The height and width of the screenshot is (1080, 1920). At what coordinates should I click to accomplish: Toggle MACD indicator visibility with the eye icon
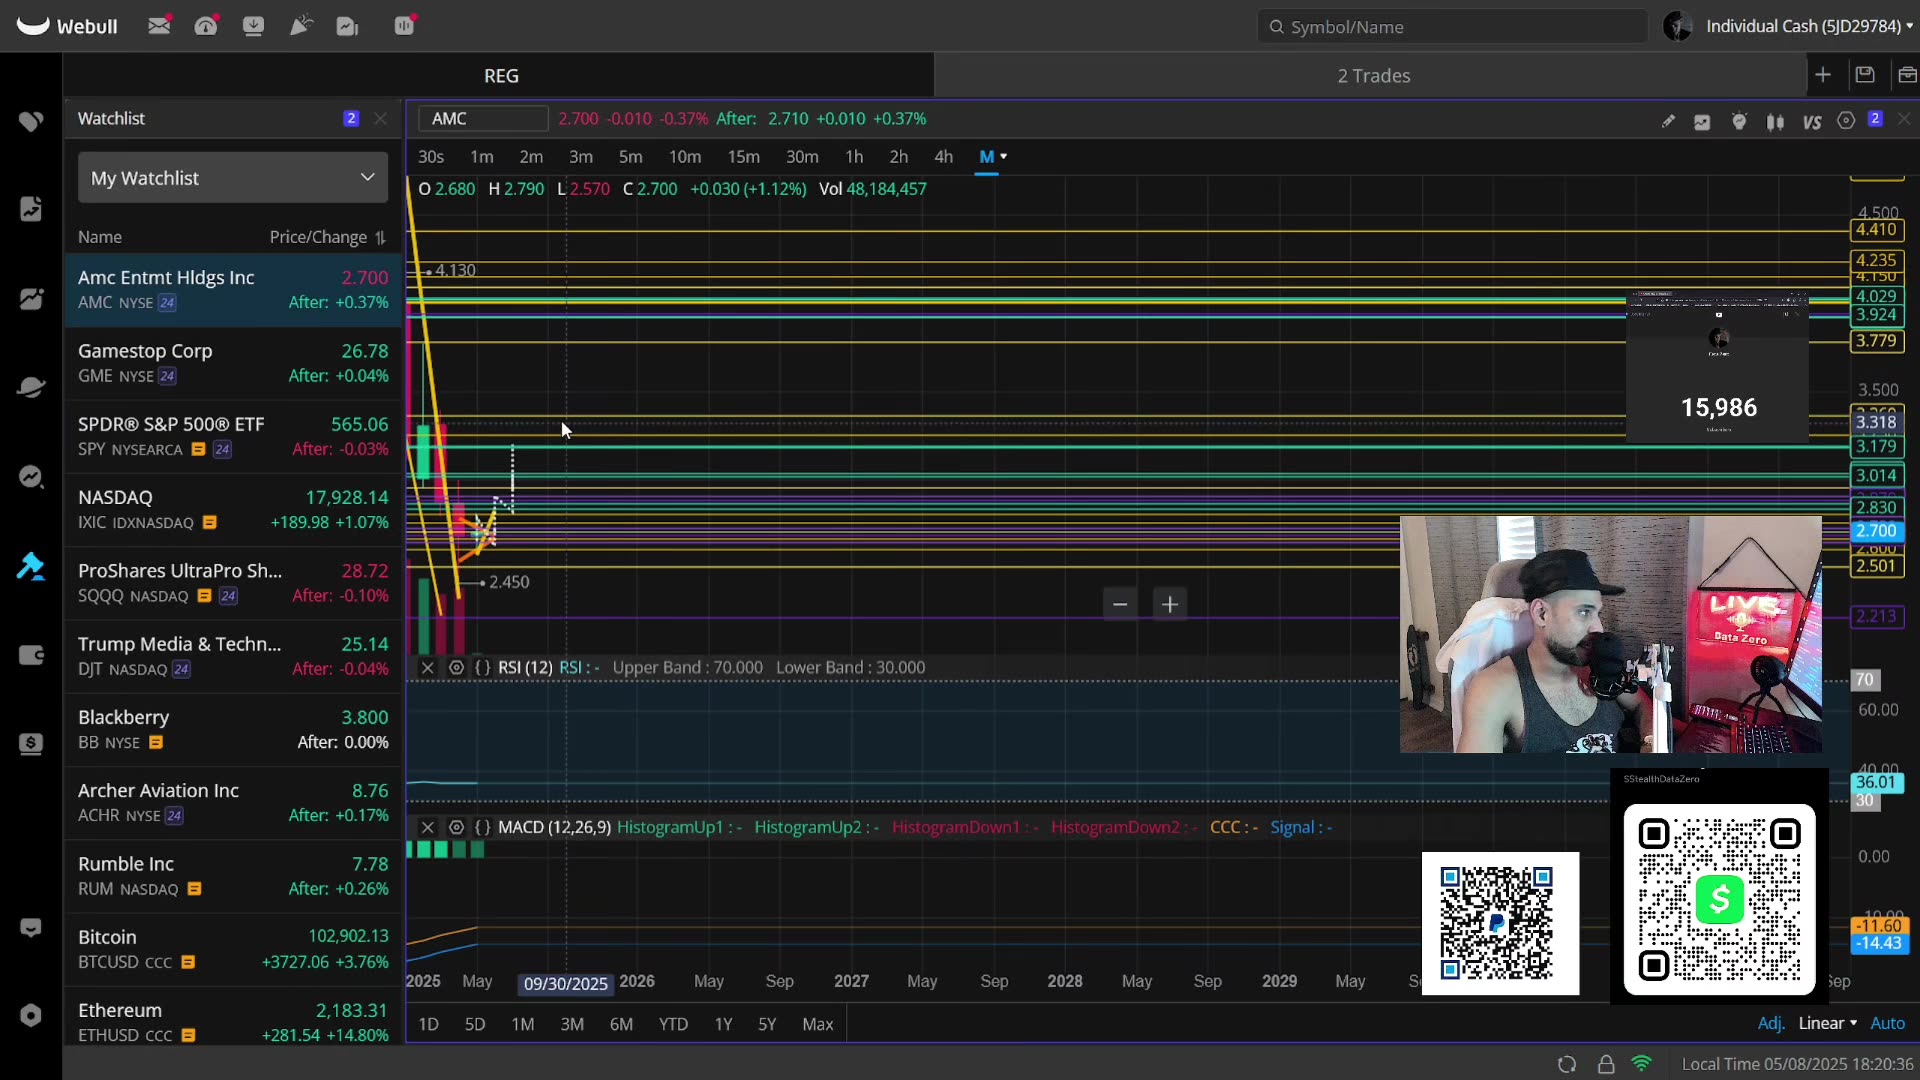pos(456,828)
